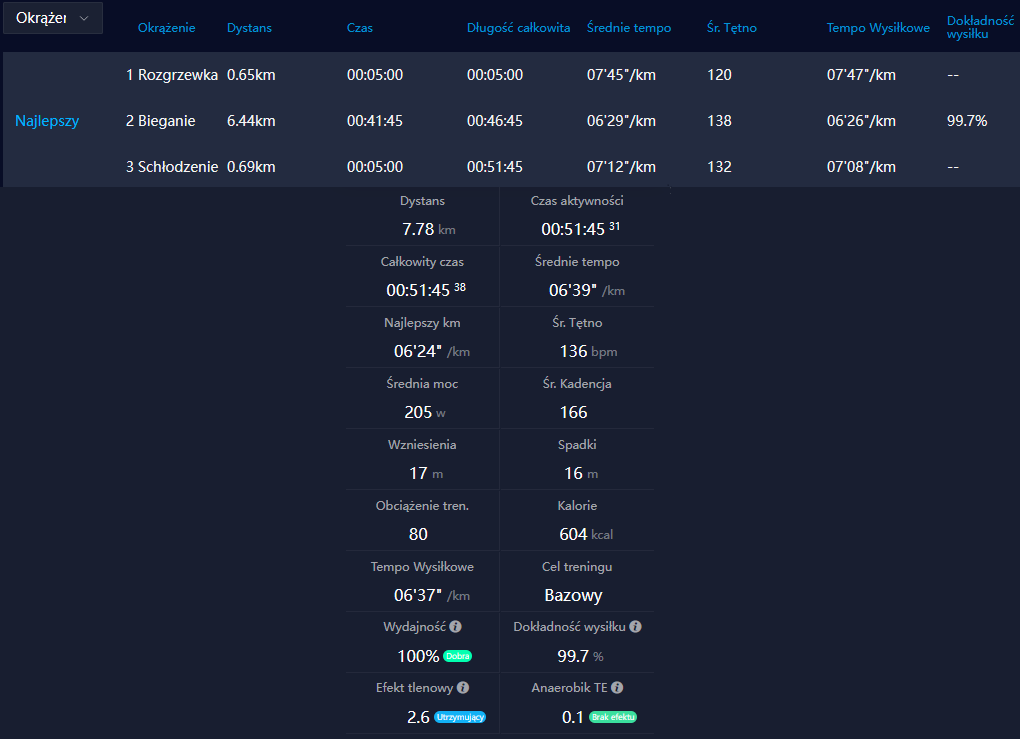This screenshot has width=1020, height=739.
Task: Sort by the Dystans column header
Action: pyautogui.click(x=248, y=28)
